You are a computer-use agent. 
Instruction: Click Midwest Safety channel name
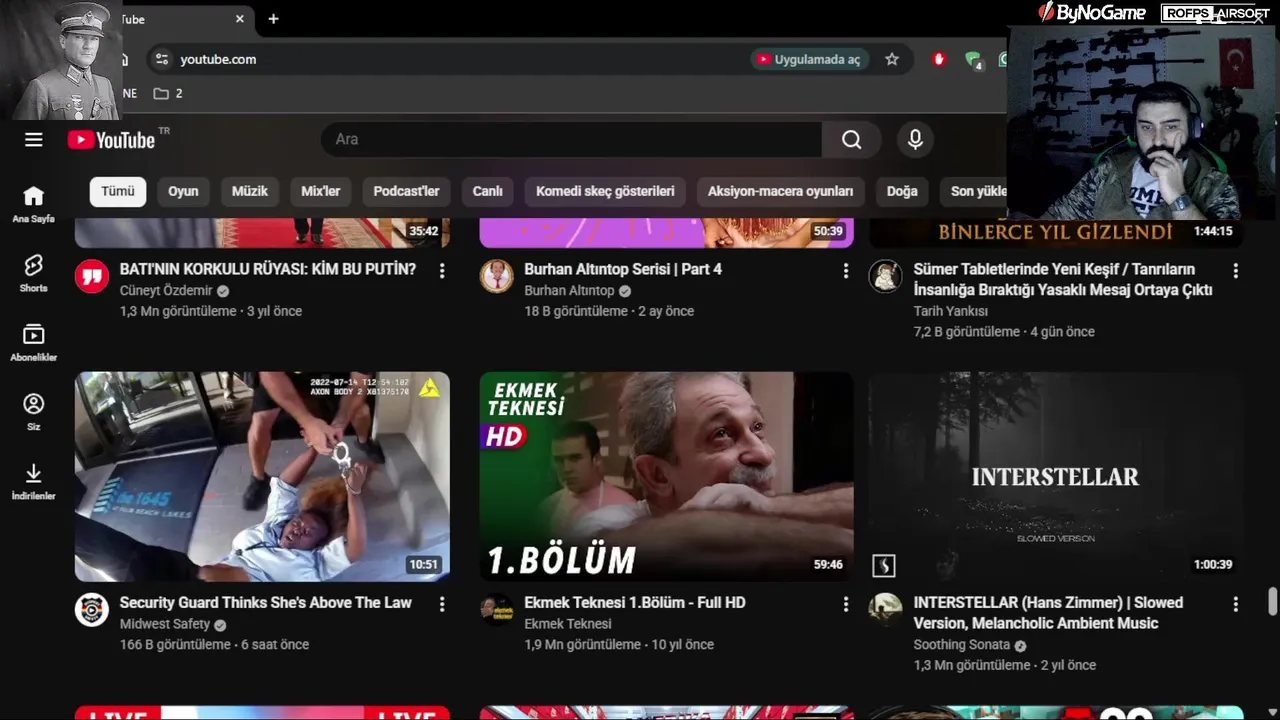coord(165,623)
